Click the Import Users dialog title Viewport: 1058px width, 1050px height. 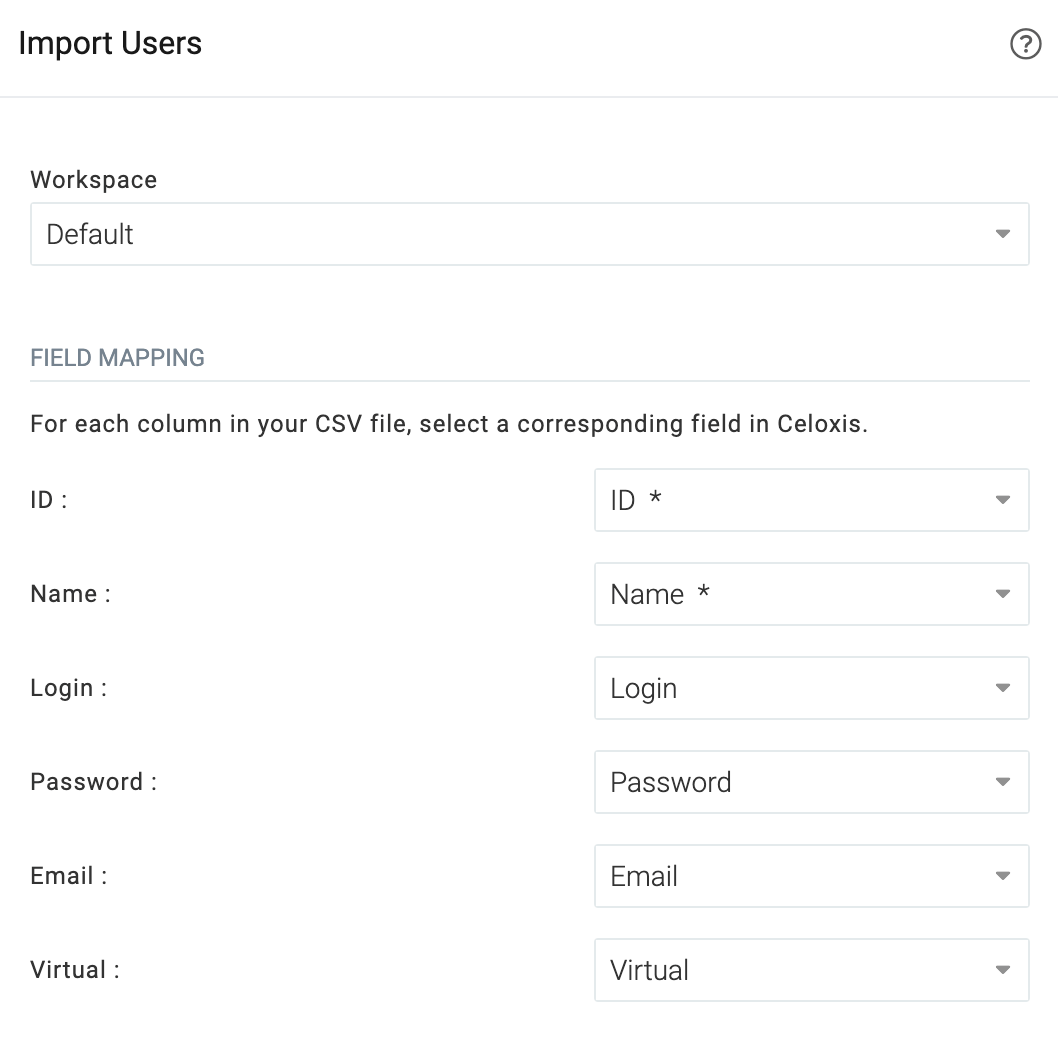(110, 44)
